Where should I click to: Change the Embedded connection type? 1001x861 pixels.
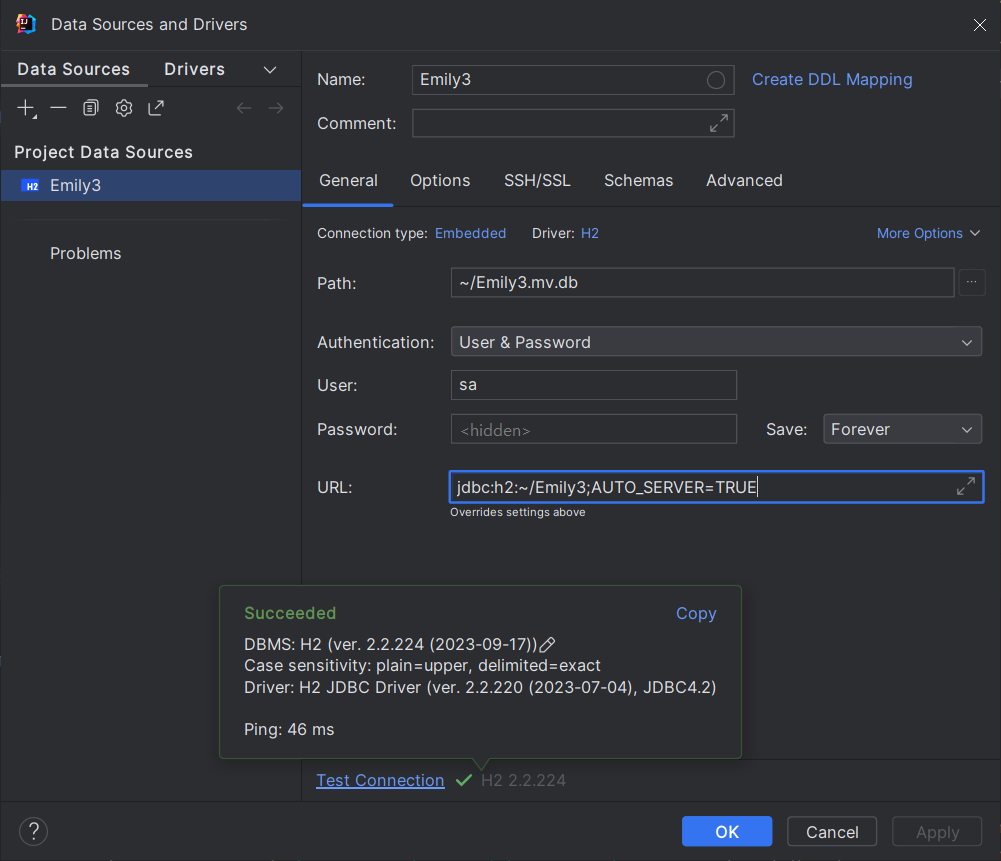(470, 233)
